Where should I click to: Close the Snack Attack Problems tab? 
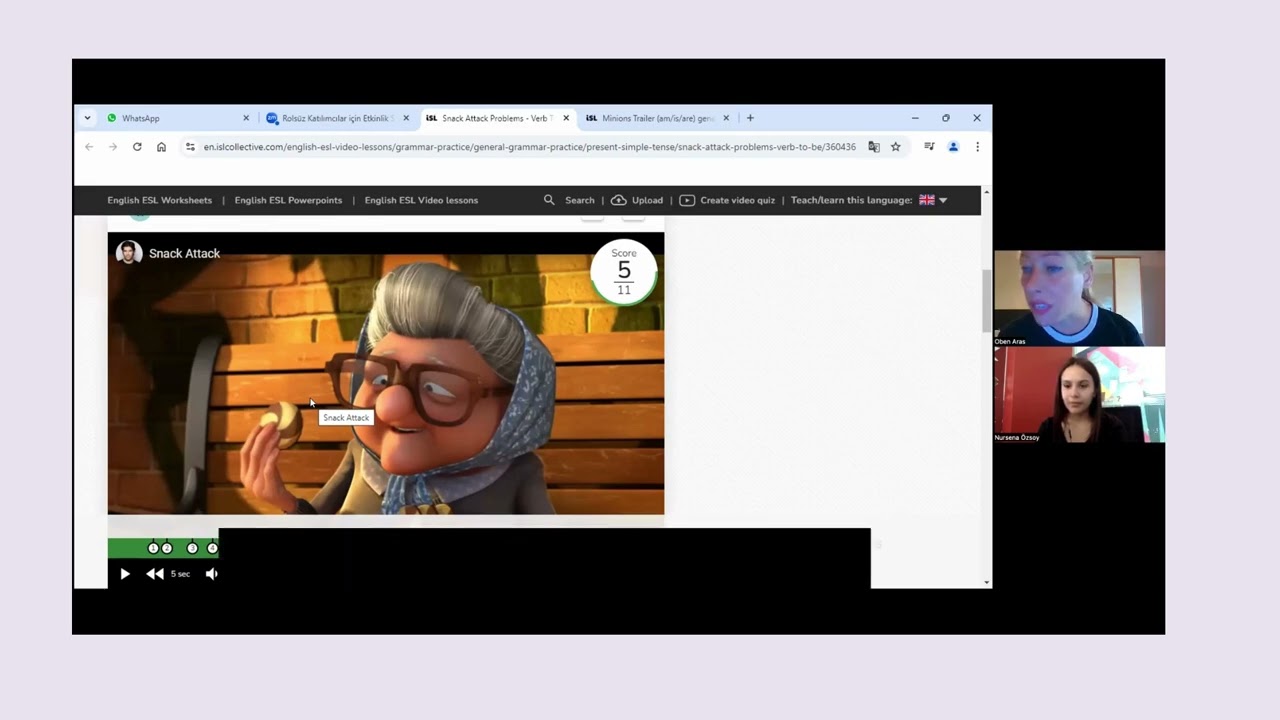[566, 118]
